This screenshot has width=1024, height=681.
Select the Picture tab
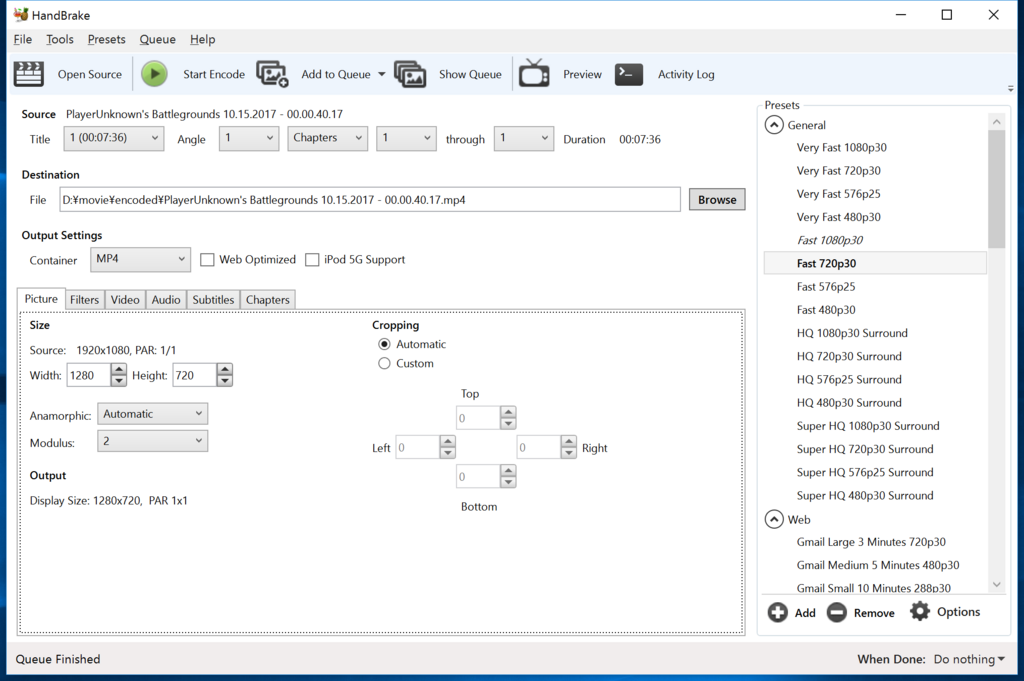click(x=41, y=298)
